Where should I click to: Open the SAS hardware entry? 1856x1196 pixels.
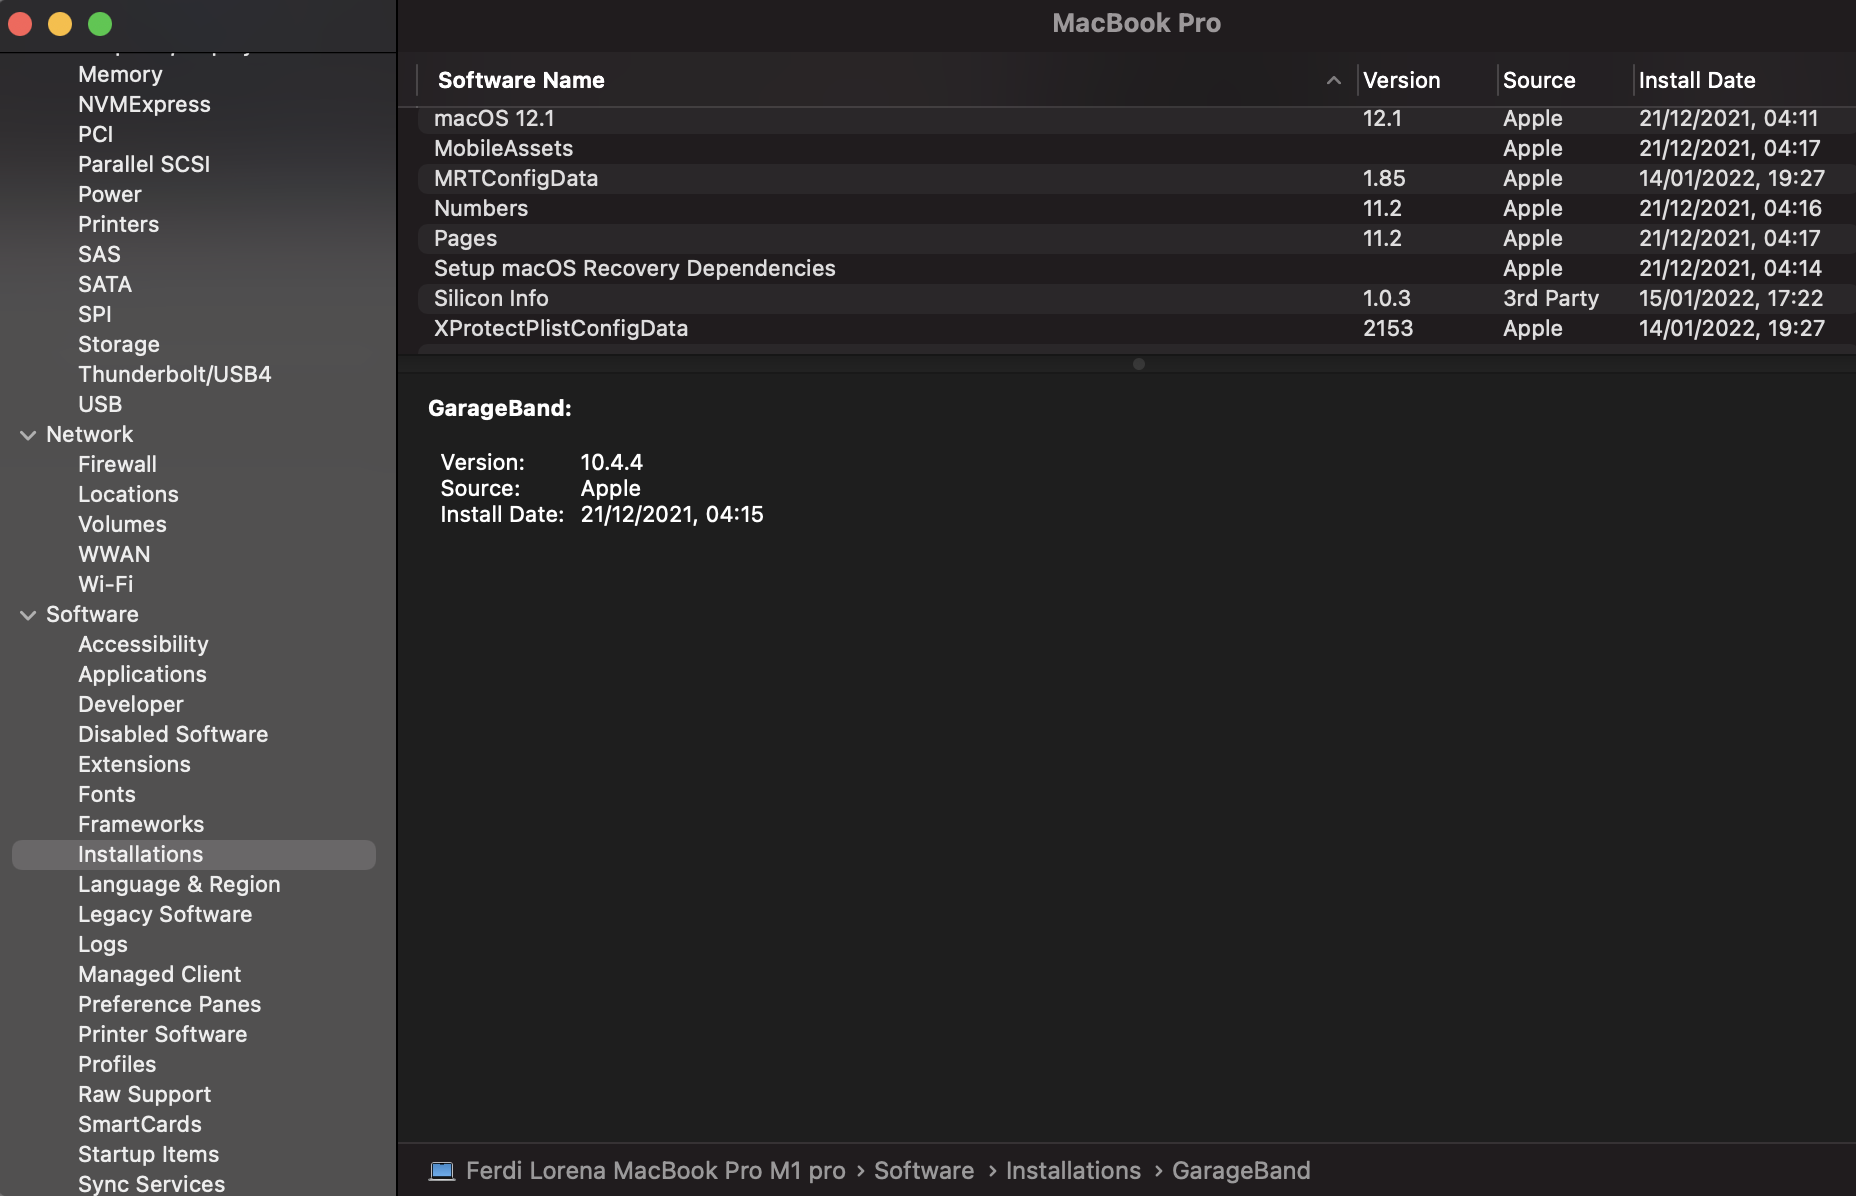pyautogui.click(x=99, y=255)
